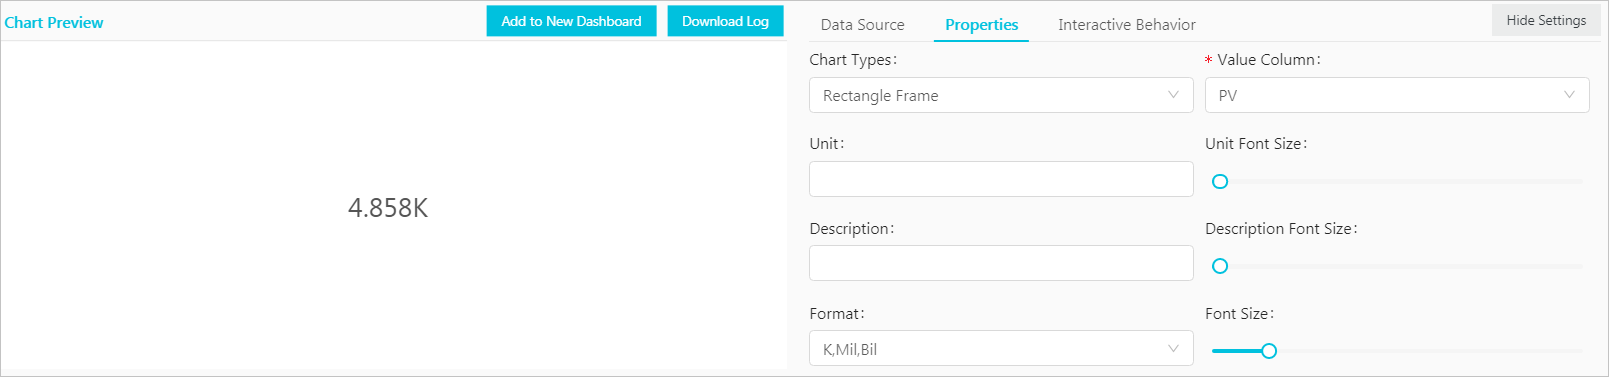The height and width of the screenshot is (377, 1609).
Task: Expand the K,Mil,Bil format selector
Action: (x=1001, y=349)
